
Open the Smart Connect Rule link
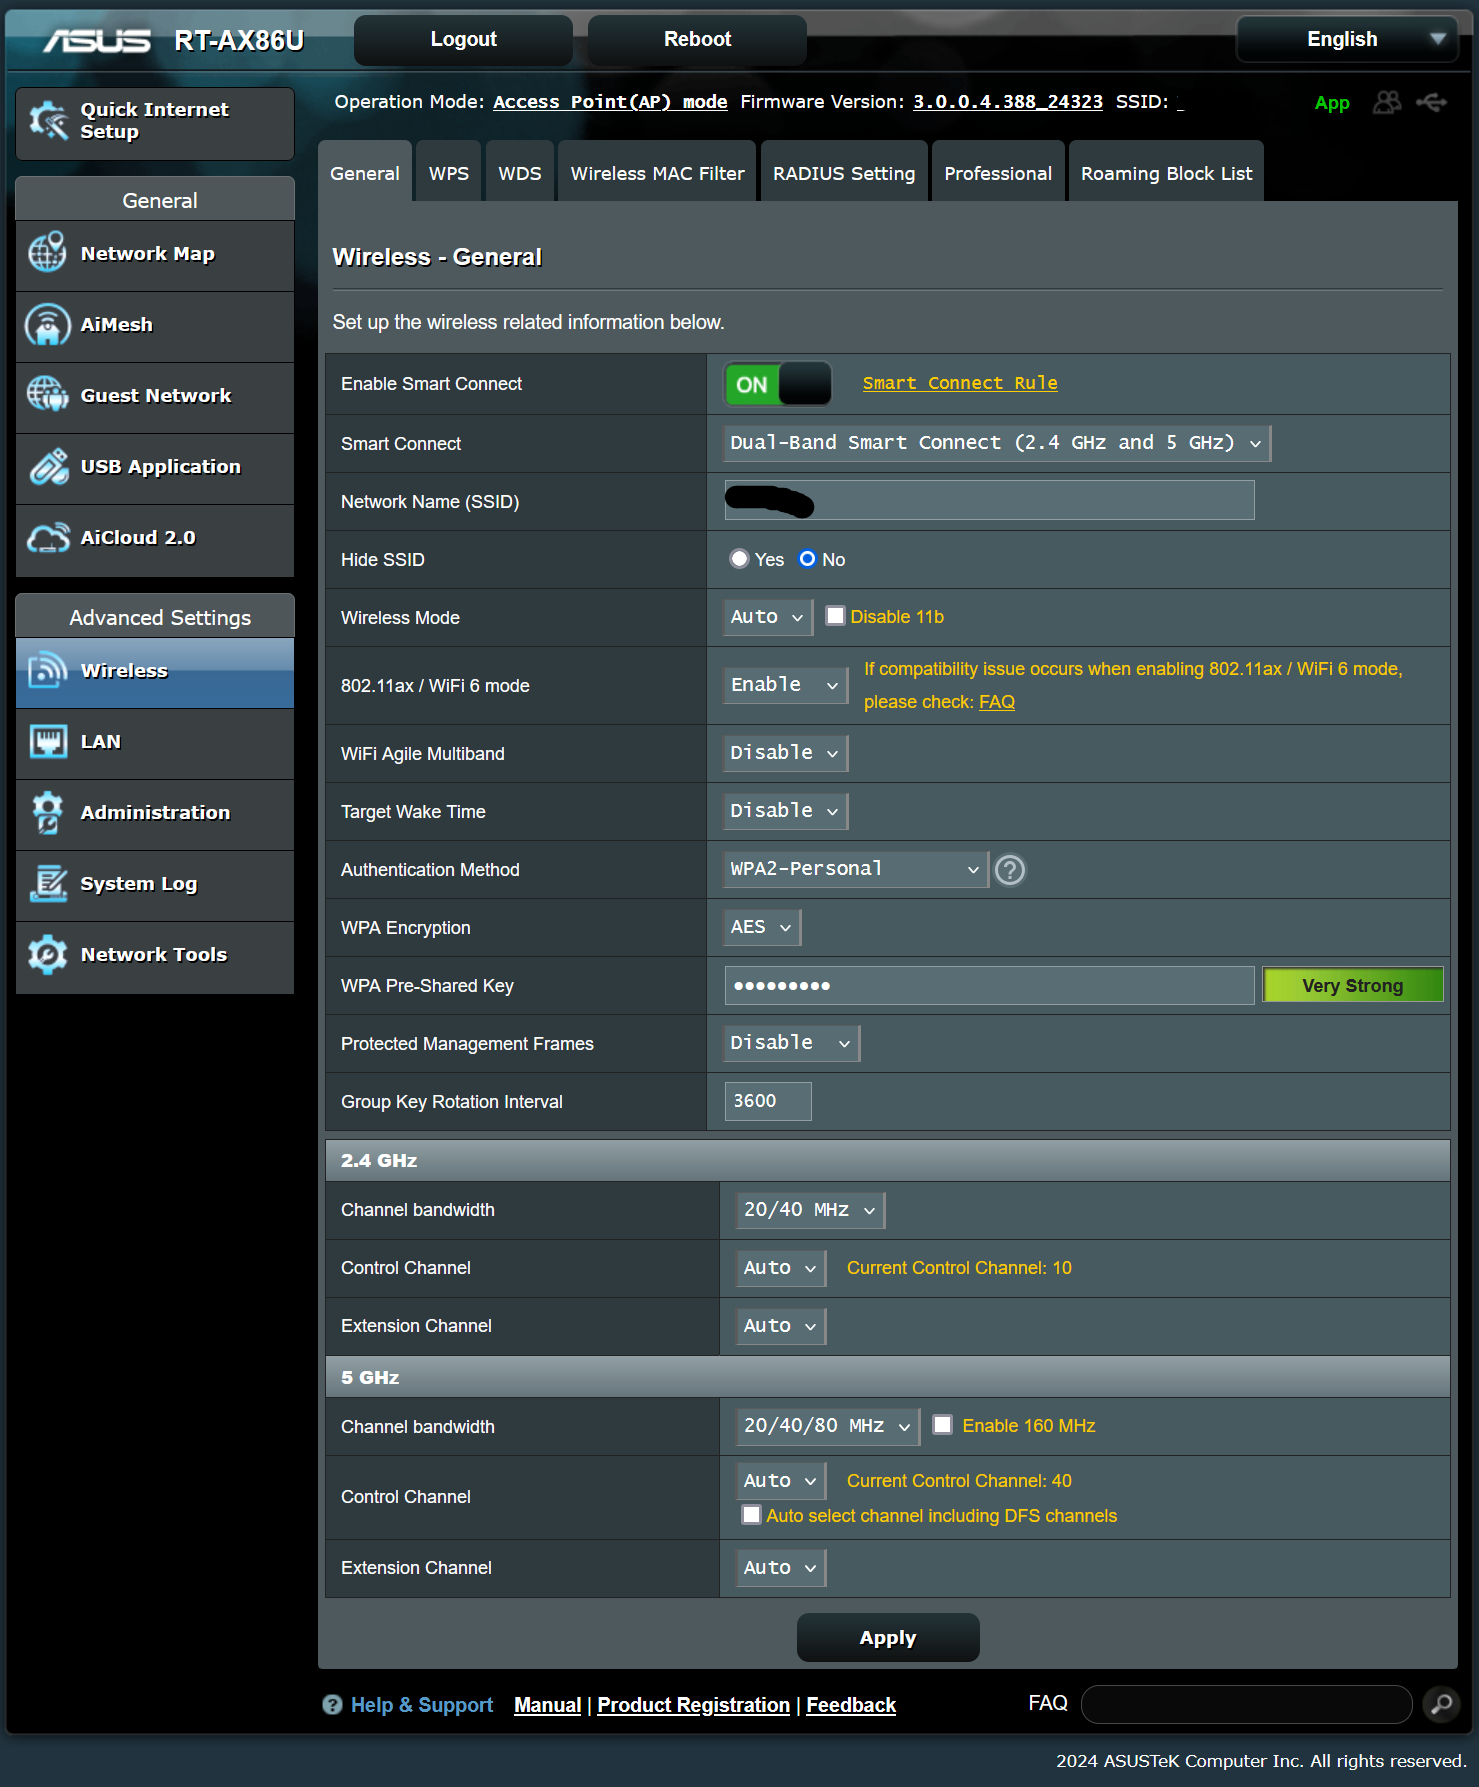tap(960, 383)
